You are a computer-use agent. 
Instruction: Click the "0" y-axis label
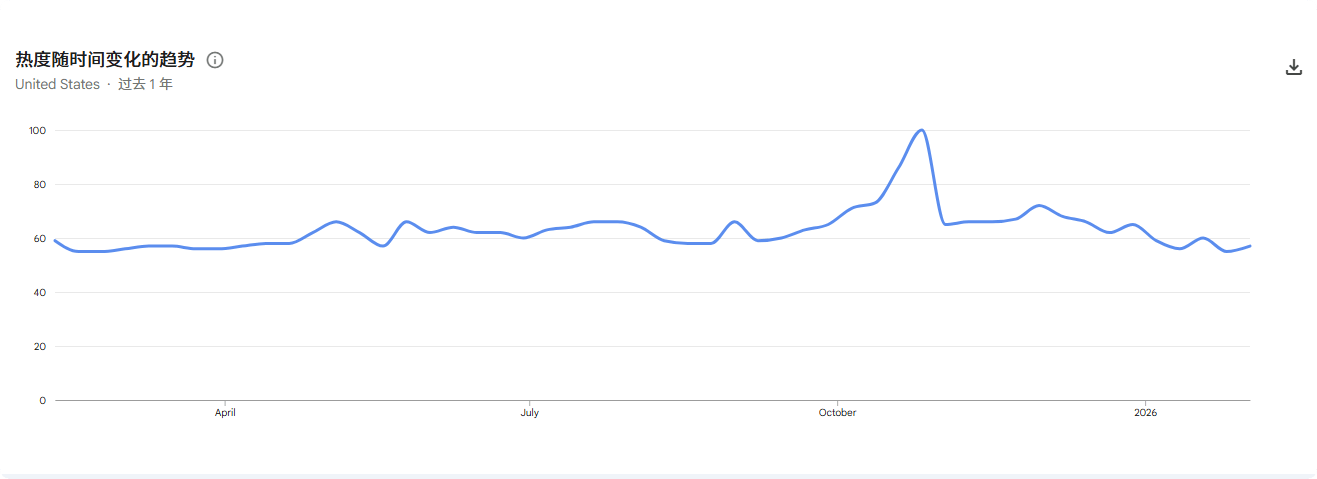click(42, 400)
